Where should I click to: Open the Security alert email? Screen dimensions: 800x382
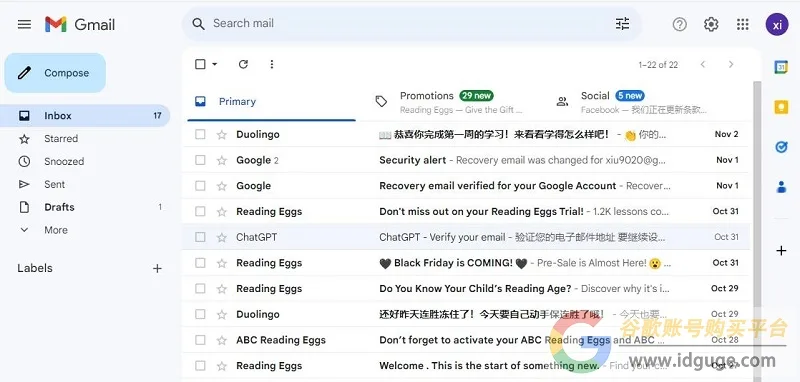(x=466, y=160)
